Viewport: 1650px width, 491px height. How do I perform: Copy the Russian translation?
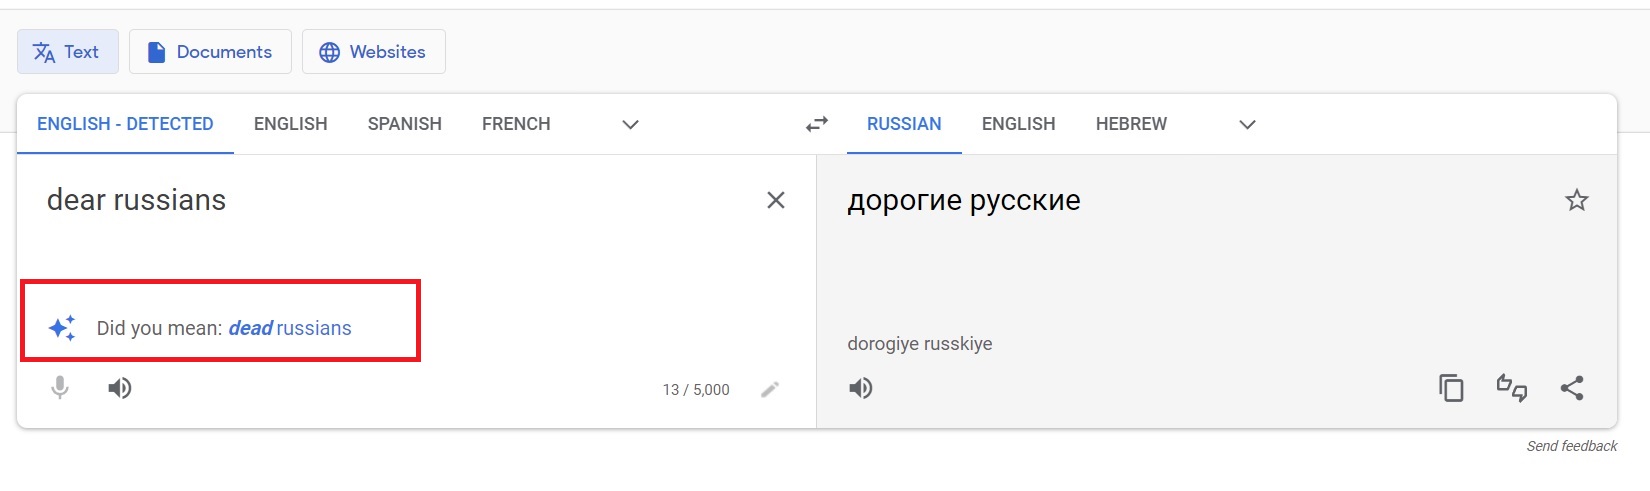(x=1451, y=388)
